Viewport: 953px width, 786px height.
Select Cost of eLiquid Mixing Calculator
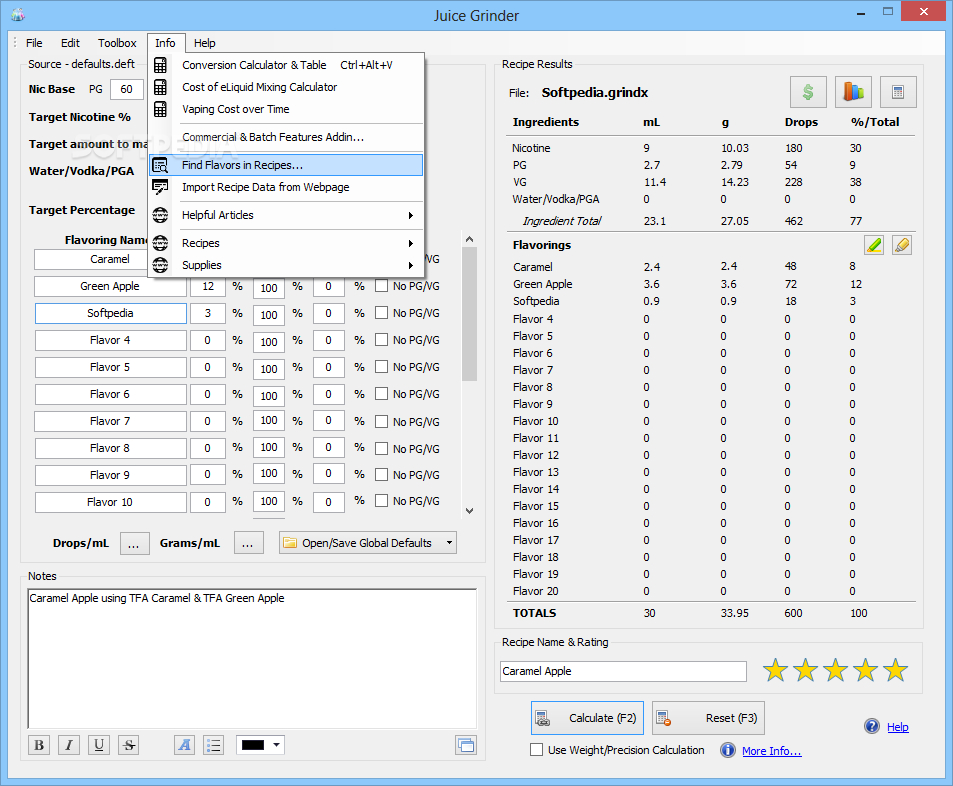286,87
